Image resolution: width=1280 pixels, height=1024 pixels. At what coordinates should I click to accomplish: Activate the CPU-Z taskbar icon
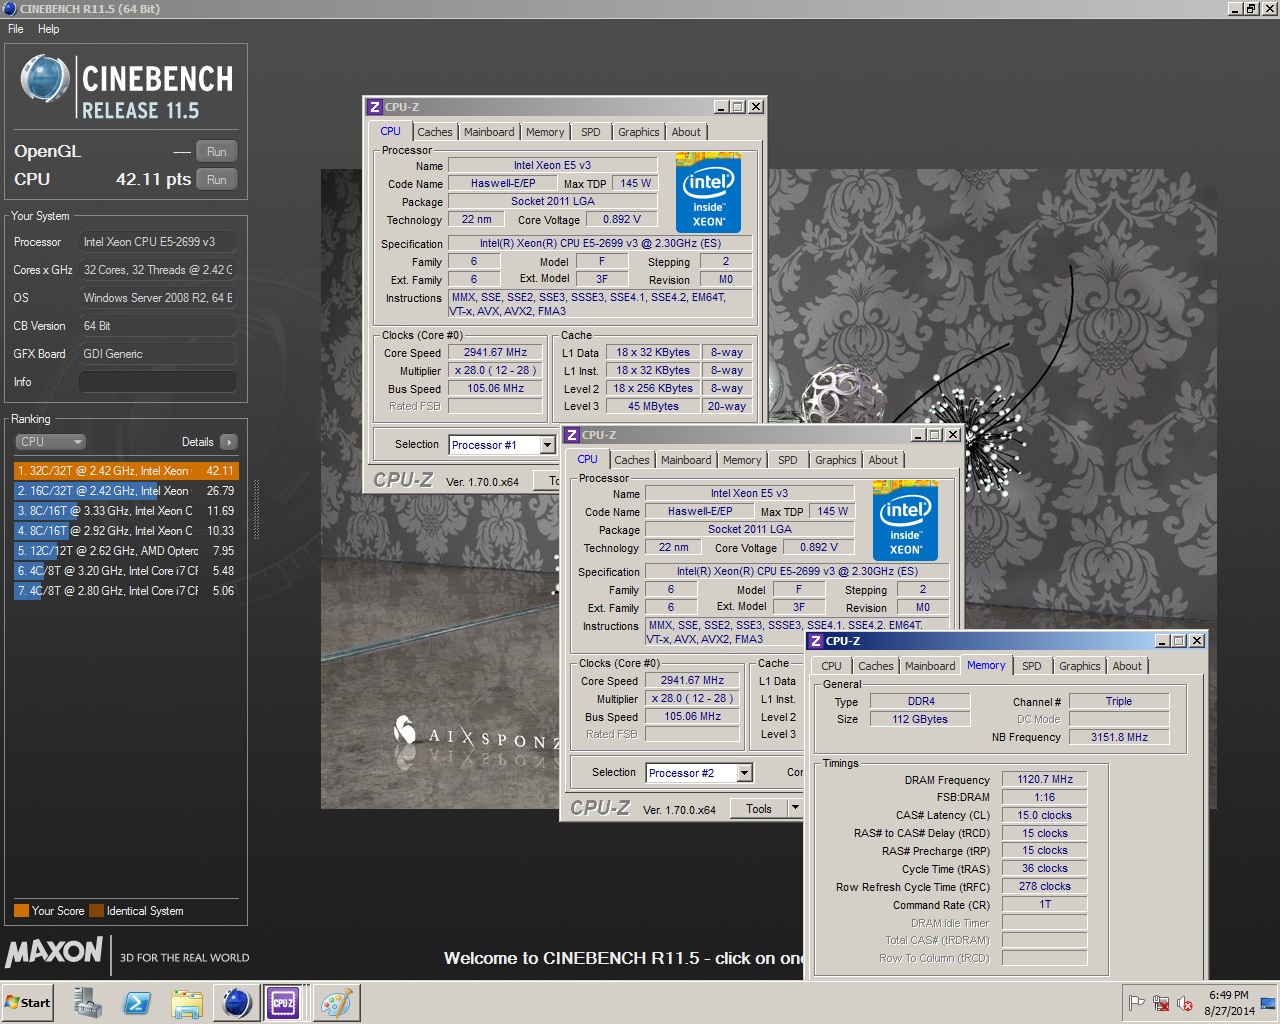pos(283,1002)
